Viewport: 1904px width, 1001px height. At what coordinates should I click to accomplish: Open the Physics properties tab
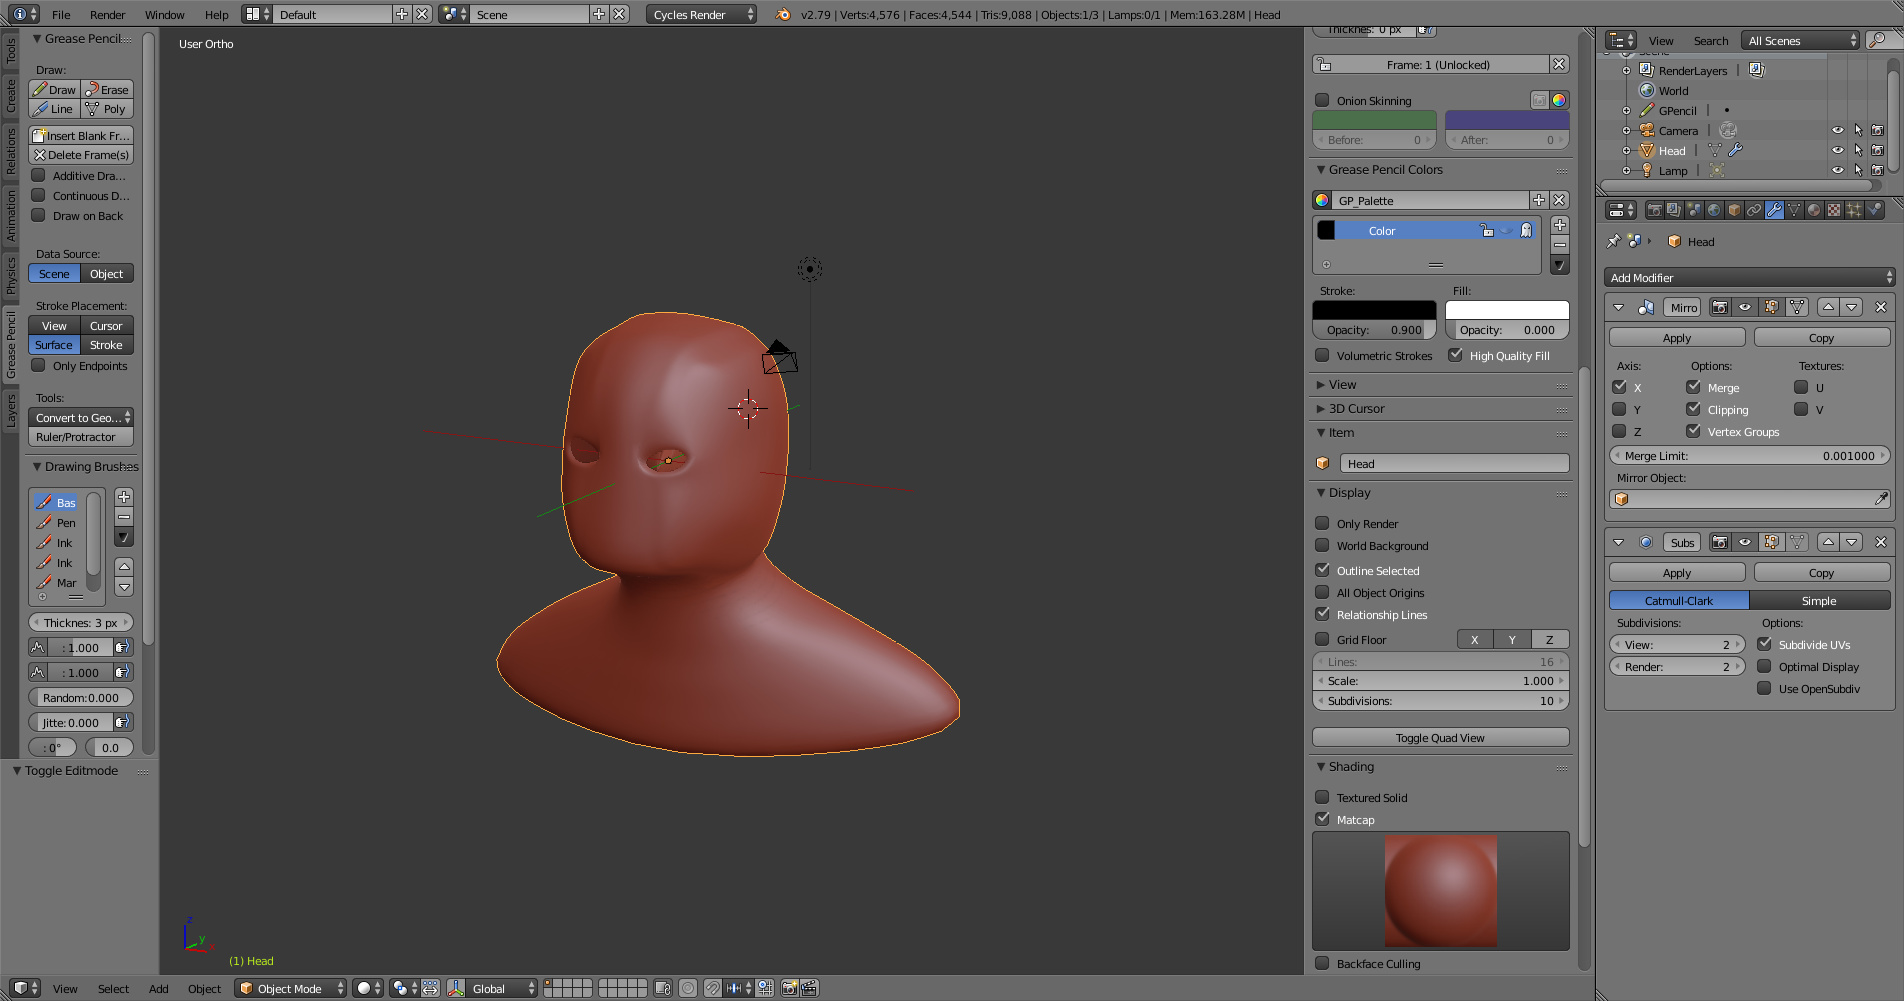[1875, 210]
